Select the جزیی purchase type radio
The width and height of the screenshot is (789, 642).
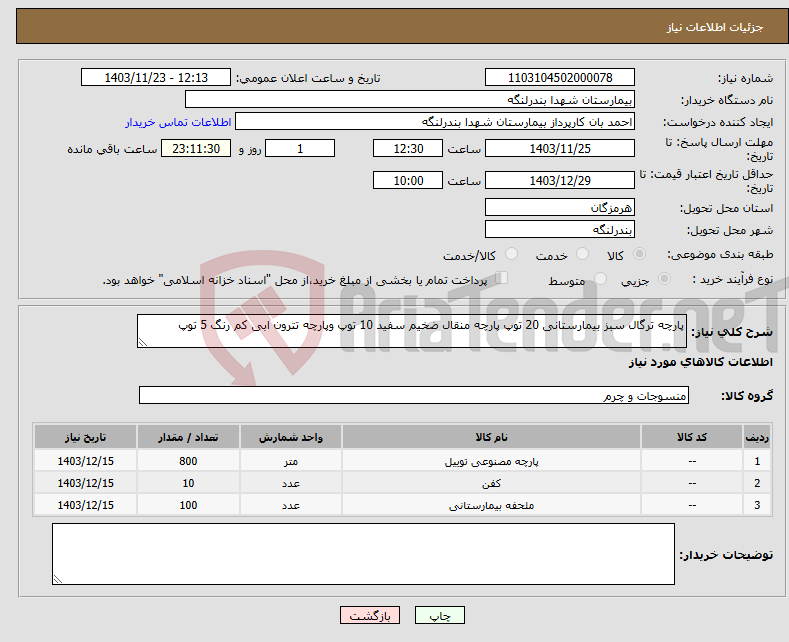coord(664,279)
